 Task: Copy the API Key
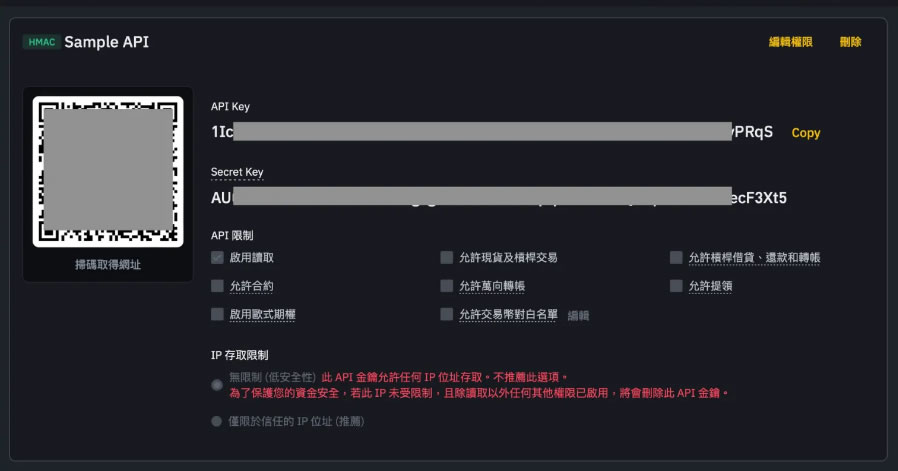(x=805, y=133)
